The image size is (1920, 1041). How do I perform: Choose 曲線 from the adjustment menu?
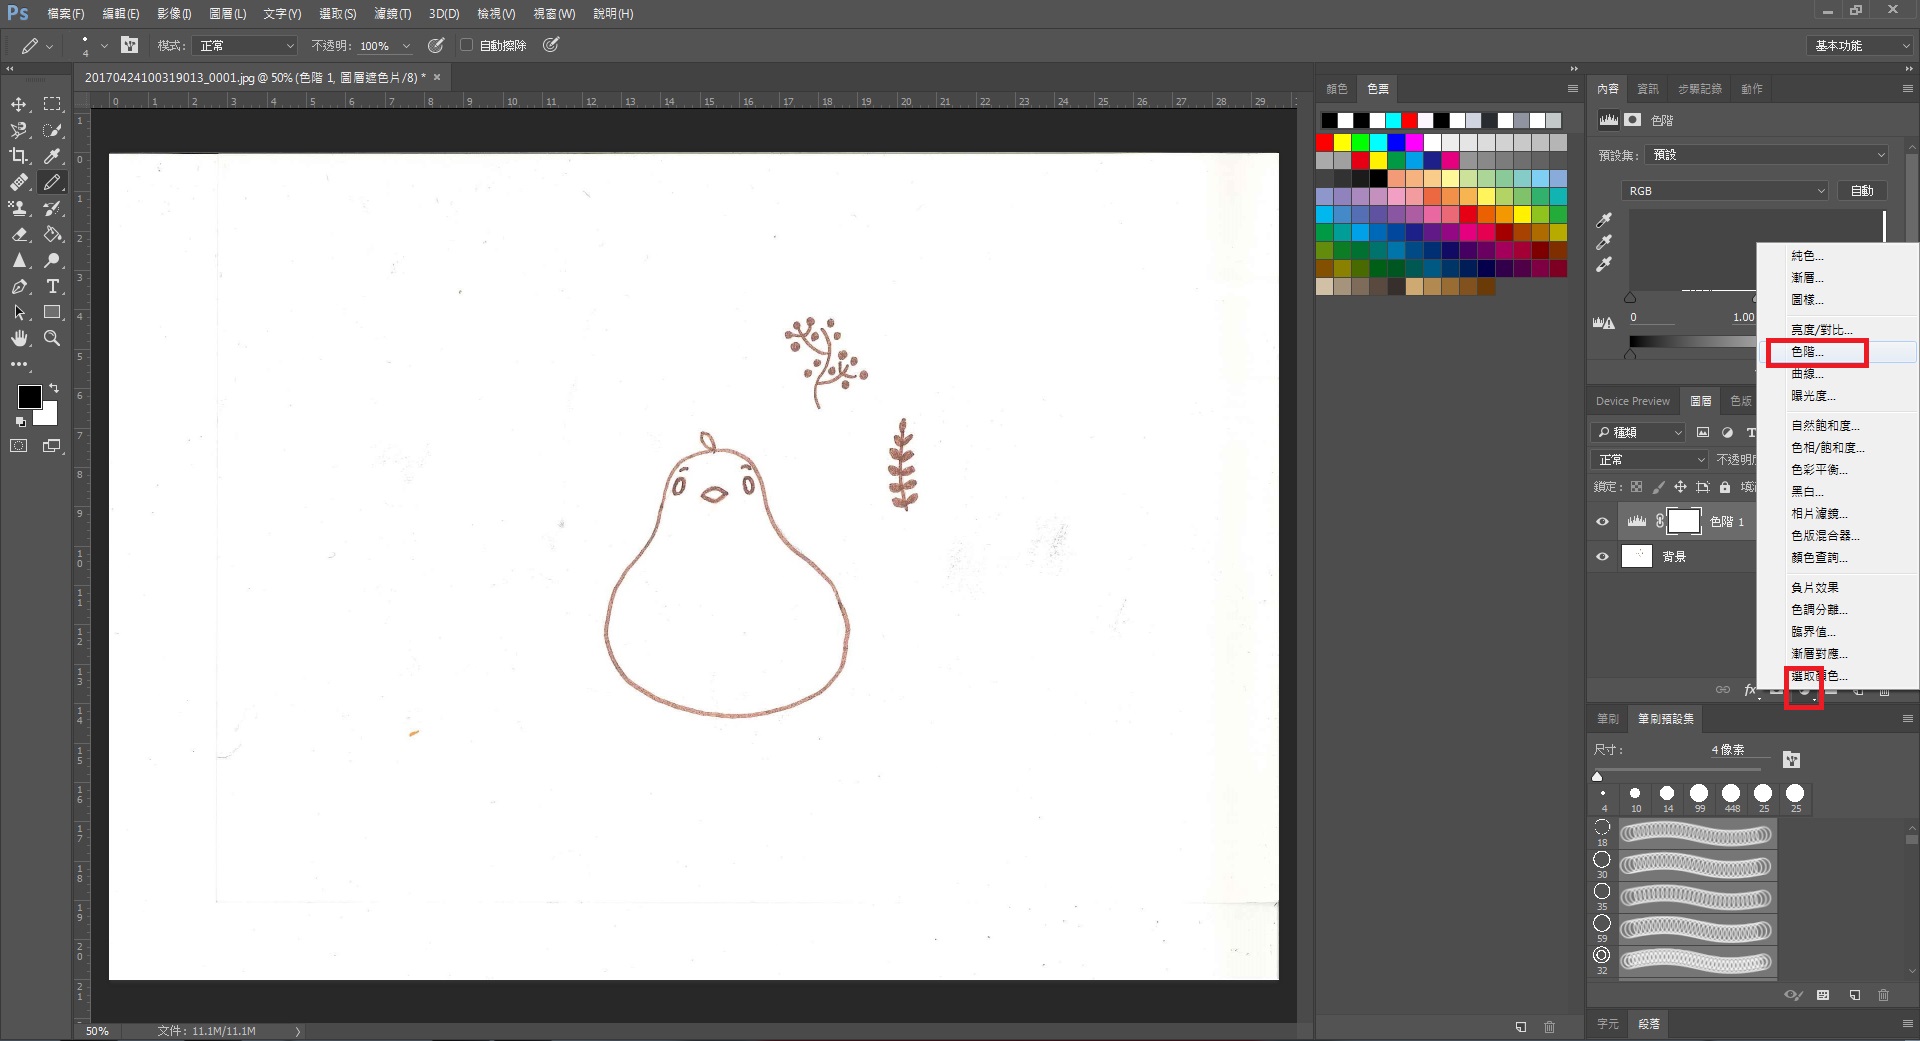(1807, 374)
